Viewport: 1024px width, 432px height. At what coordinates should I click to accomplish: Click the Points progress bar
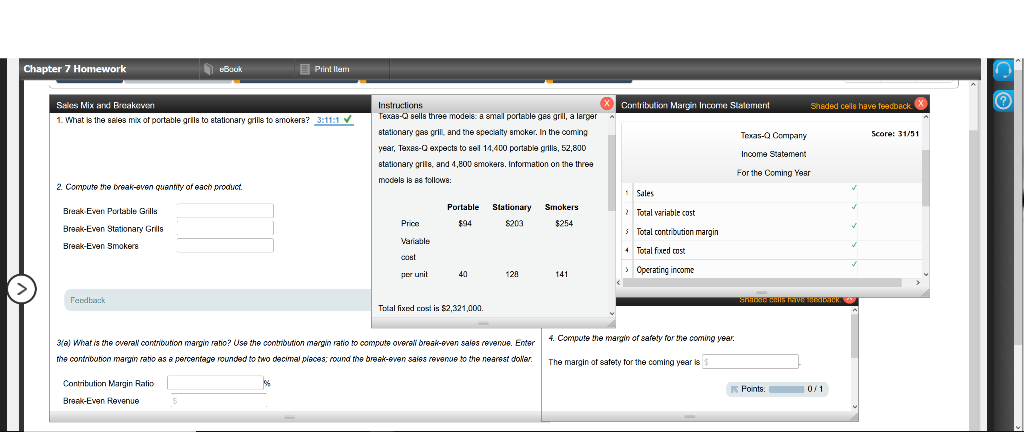pyautogui.click(x=786, y=390)
